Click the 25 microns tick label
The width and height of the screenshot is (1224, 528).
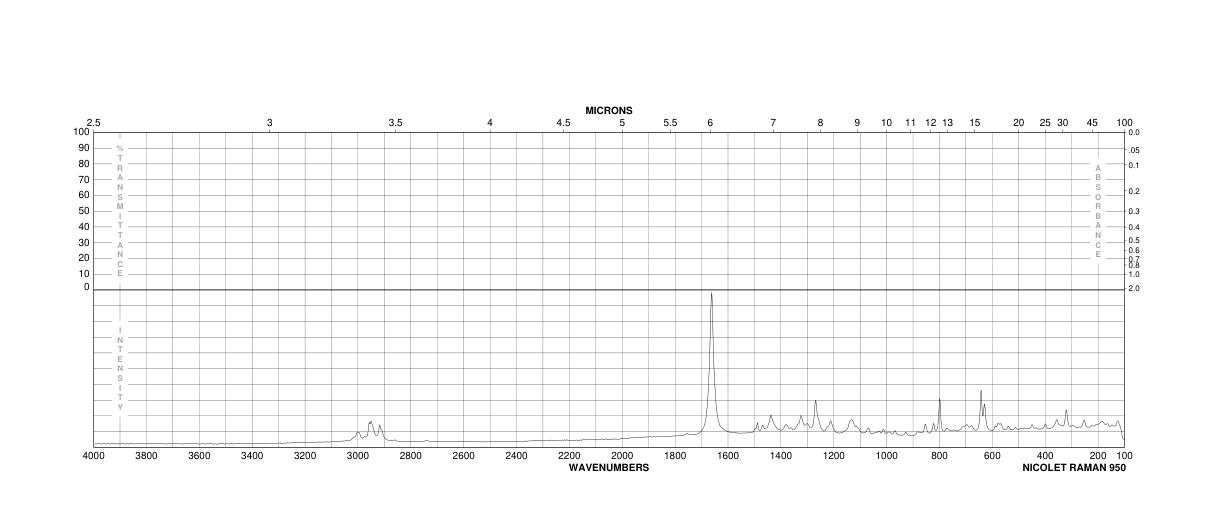[1045, 123]
